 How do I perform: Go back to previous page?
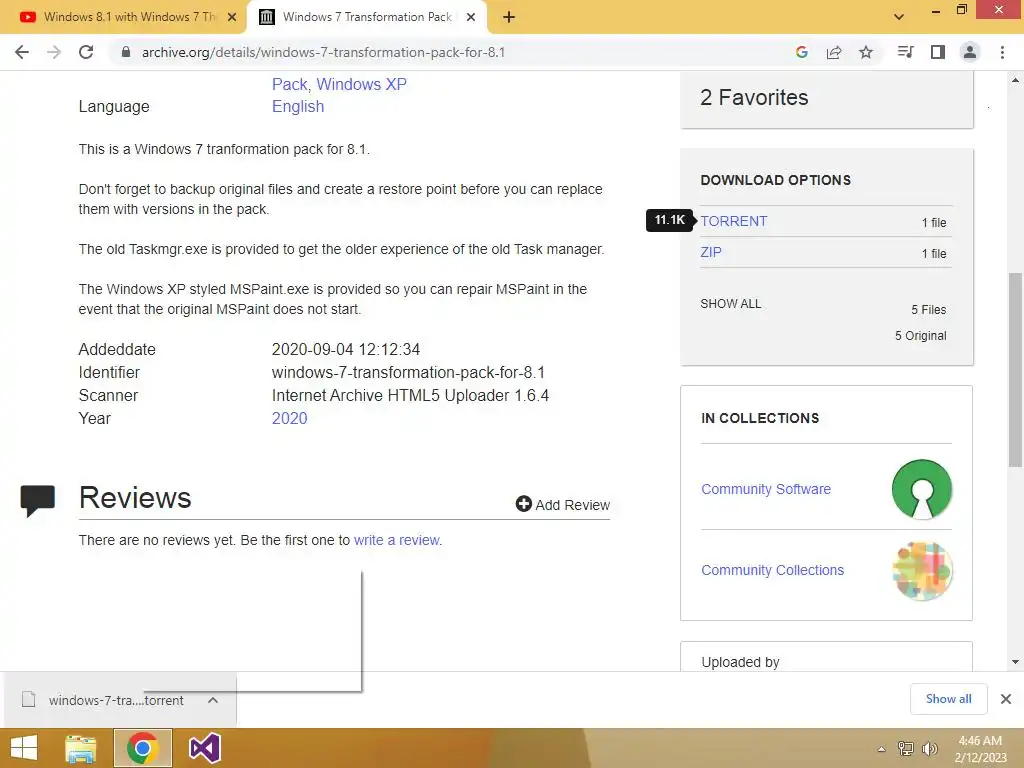(22, 52)
